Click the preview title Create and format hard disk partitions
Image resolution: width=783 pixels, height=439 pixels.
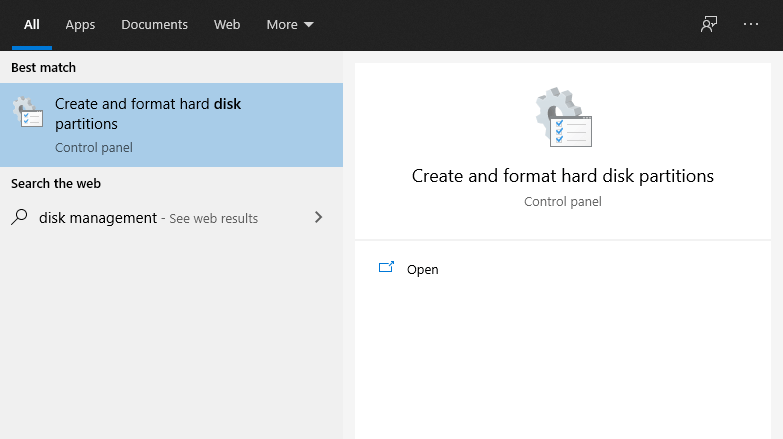click(563, 176)
